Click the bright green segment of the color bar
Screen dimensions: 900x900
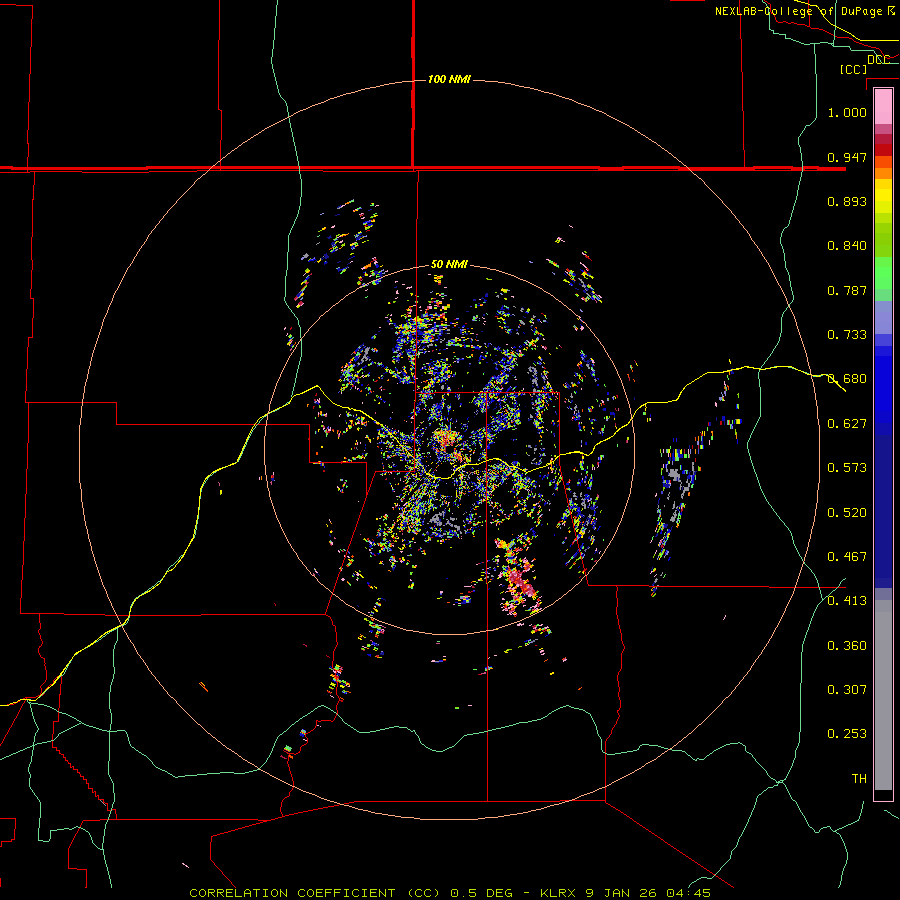coord(883,273)
